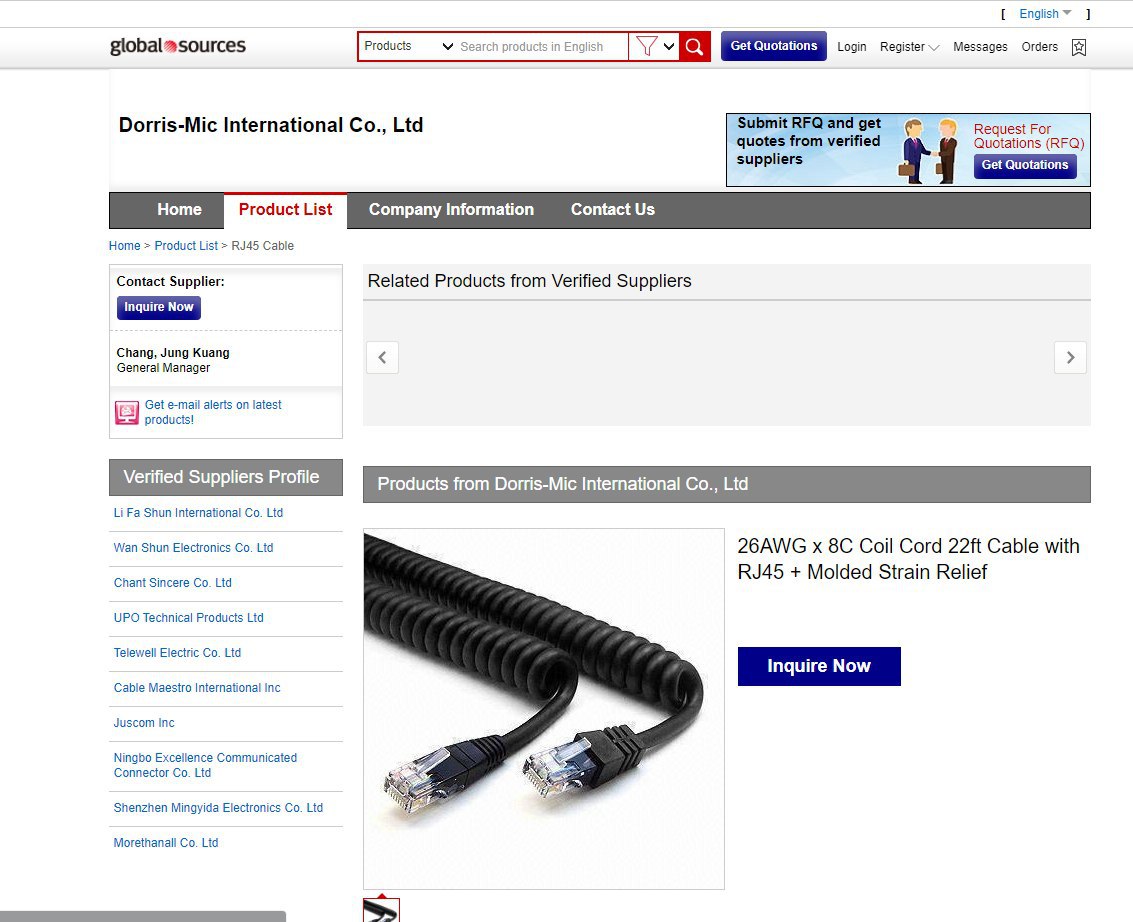Expand the Register dropdown menu
The width and height of the screenshot is (1133, 922).
(x=909, y=47)
